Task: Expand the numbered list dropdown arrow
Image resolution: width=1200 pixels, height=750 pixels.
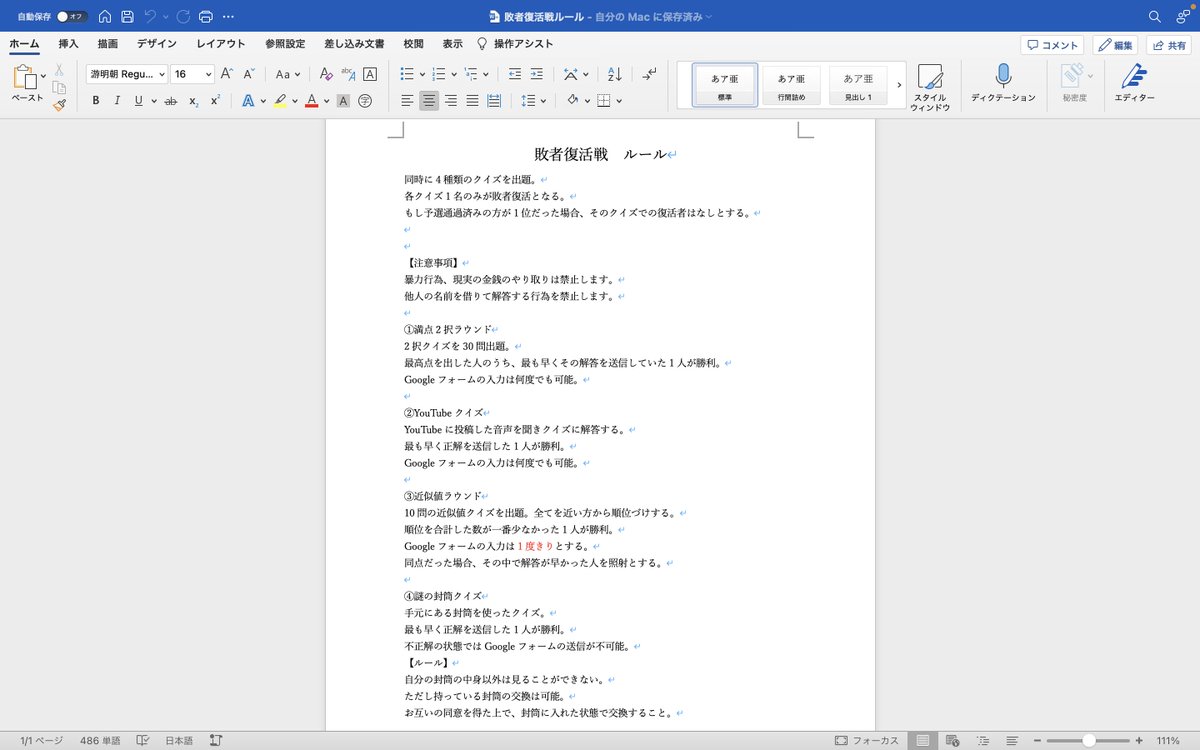Action: click(455, 75)
